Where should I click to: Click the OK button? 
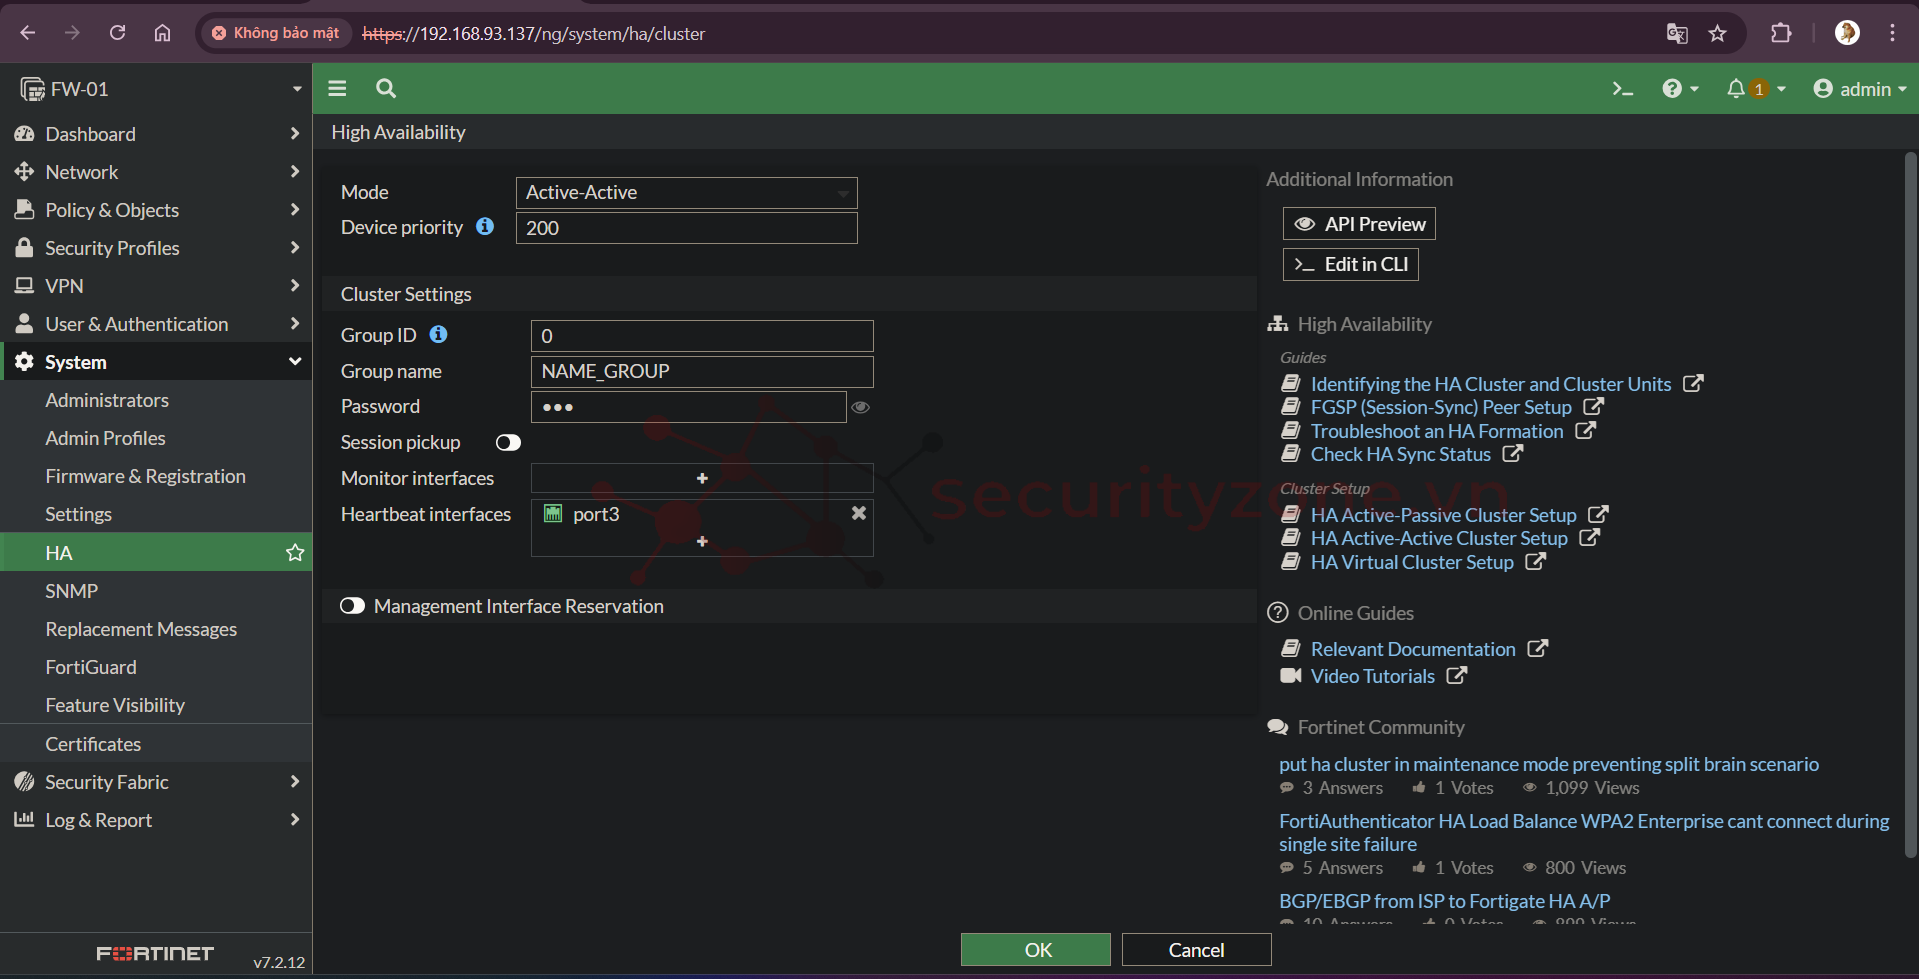1035,950
